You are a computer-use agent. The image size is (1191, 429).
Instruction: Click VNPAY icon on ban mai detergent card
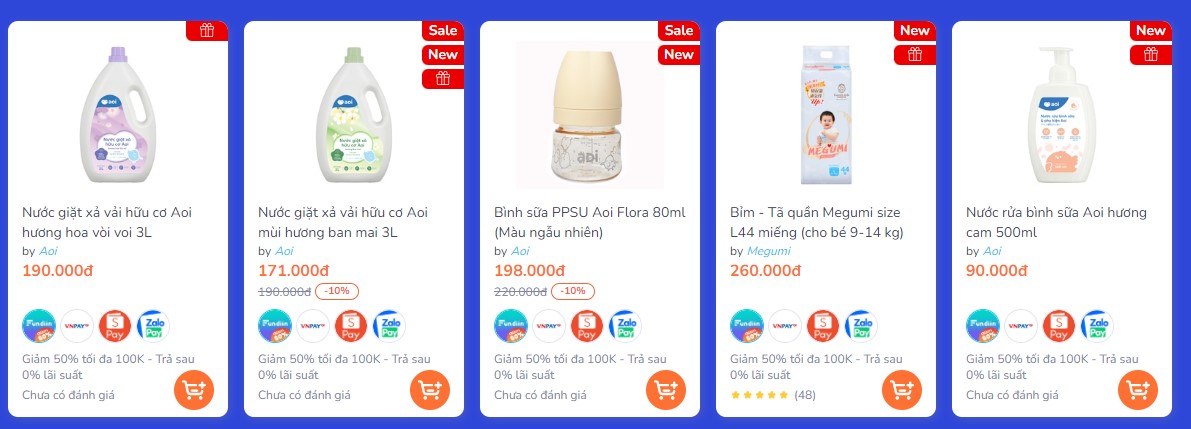[x=313, y=326]
